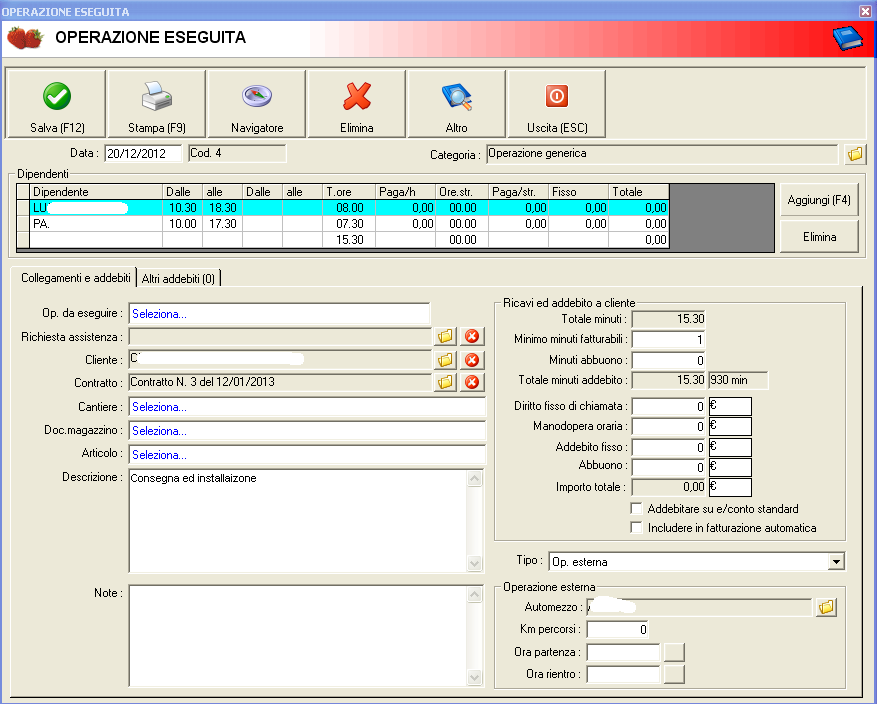The width and height of the screenshot is (877, 704).
Task: Check Includere in fatturazione automatica
Action: coord(636,527)
